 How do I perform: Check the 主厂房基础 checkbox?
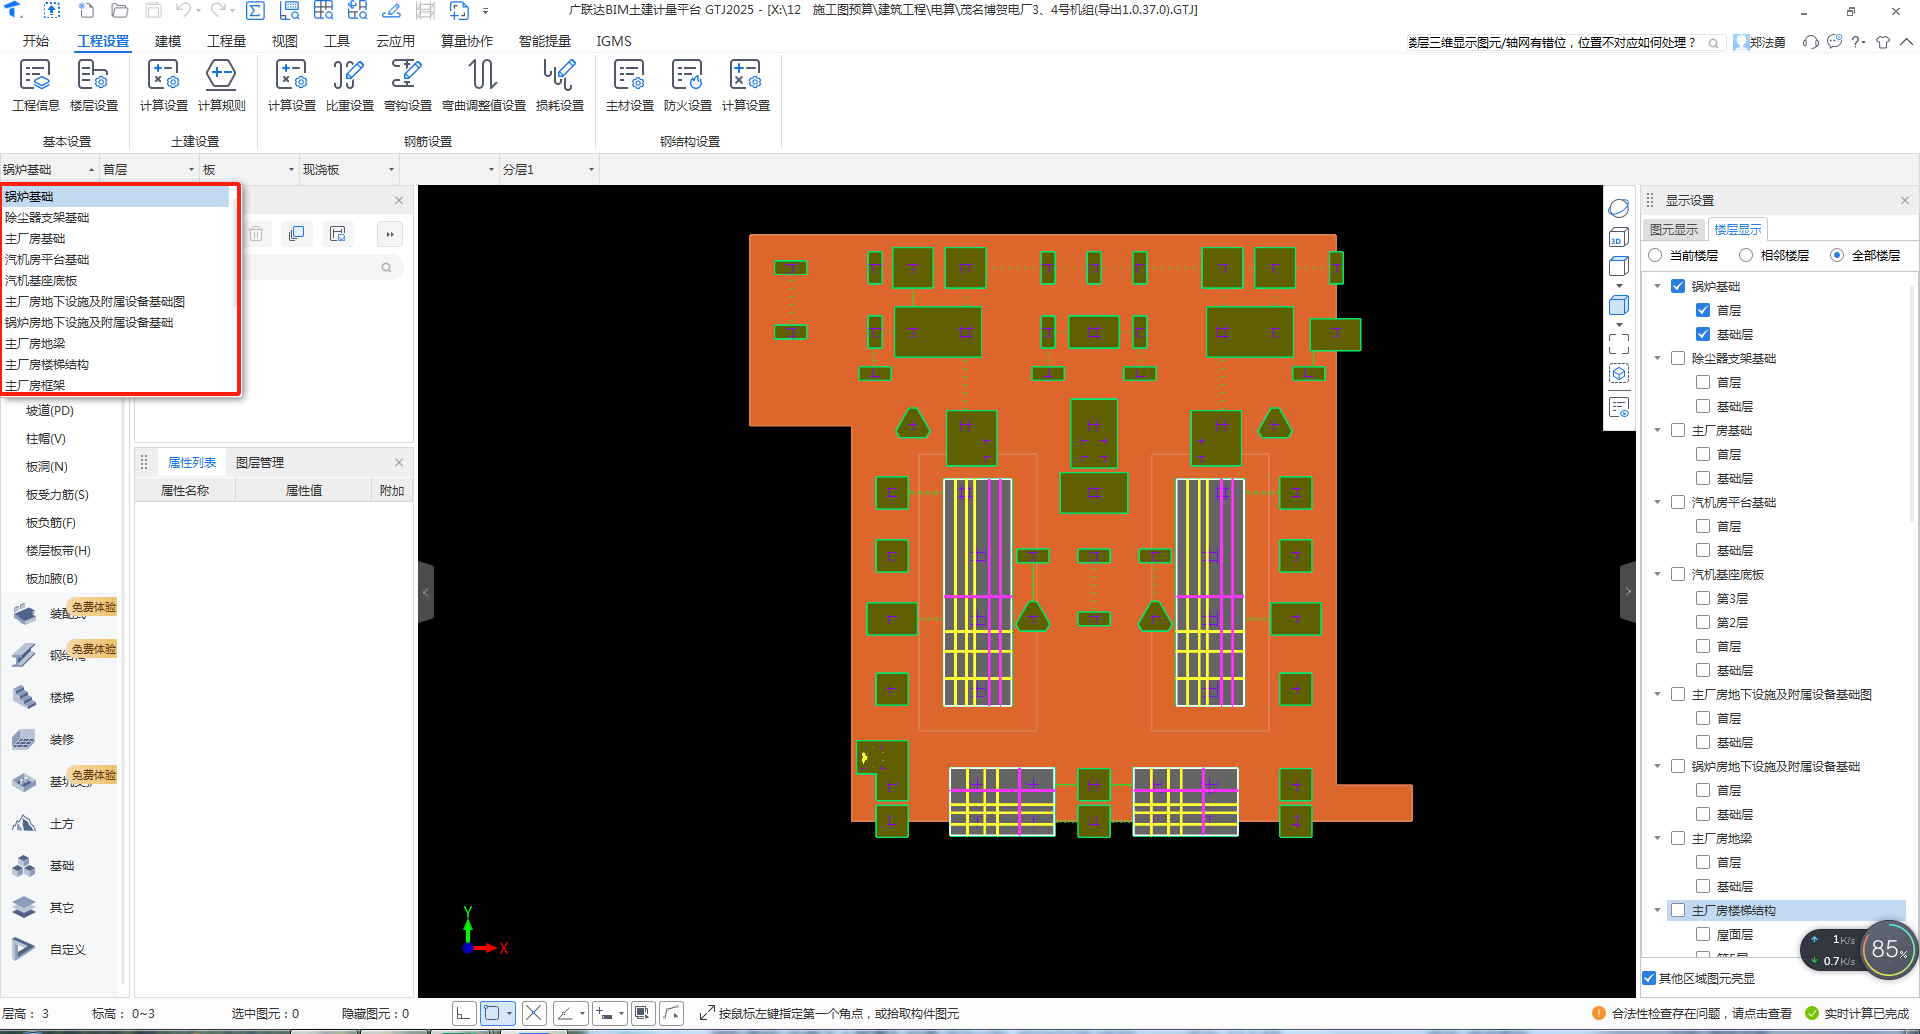coord(1678,430)
